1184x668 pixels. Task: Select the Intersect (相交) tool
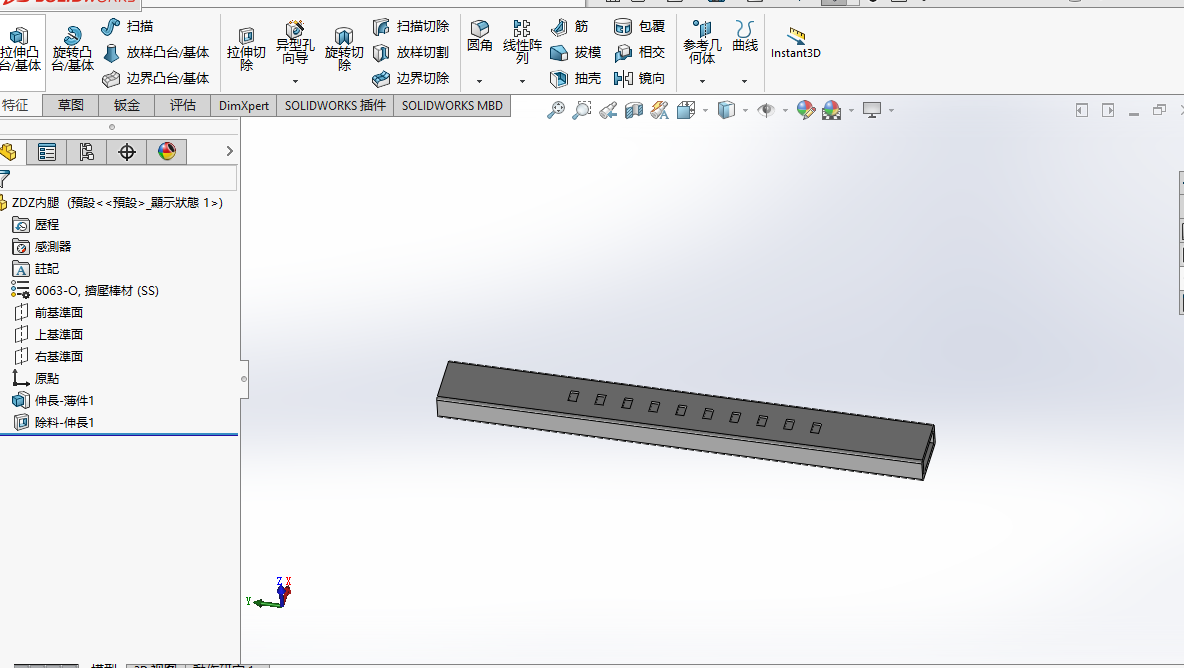coord(639,52)
